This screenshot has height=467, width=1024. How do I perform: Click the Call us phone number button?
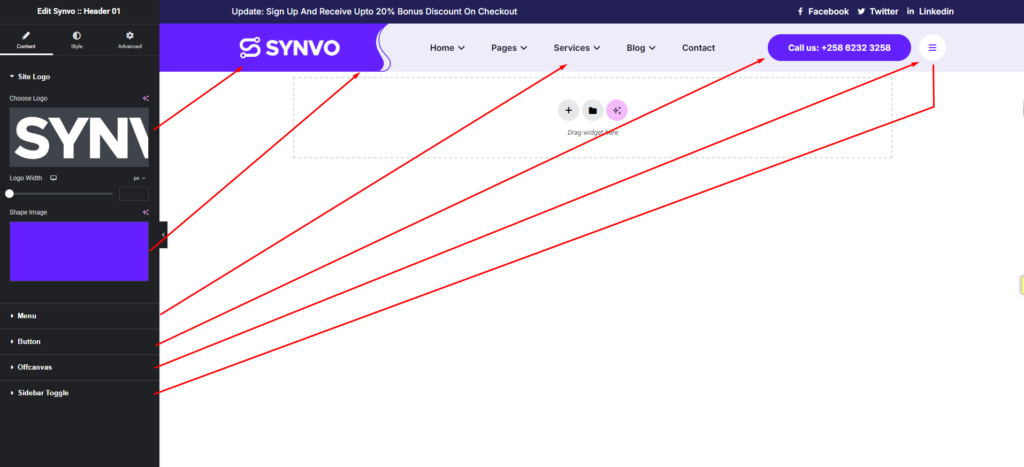tap(839, 48)
